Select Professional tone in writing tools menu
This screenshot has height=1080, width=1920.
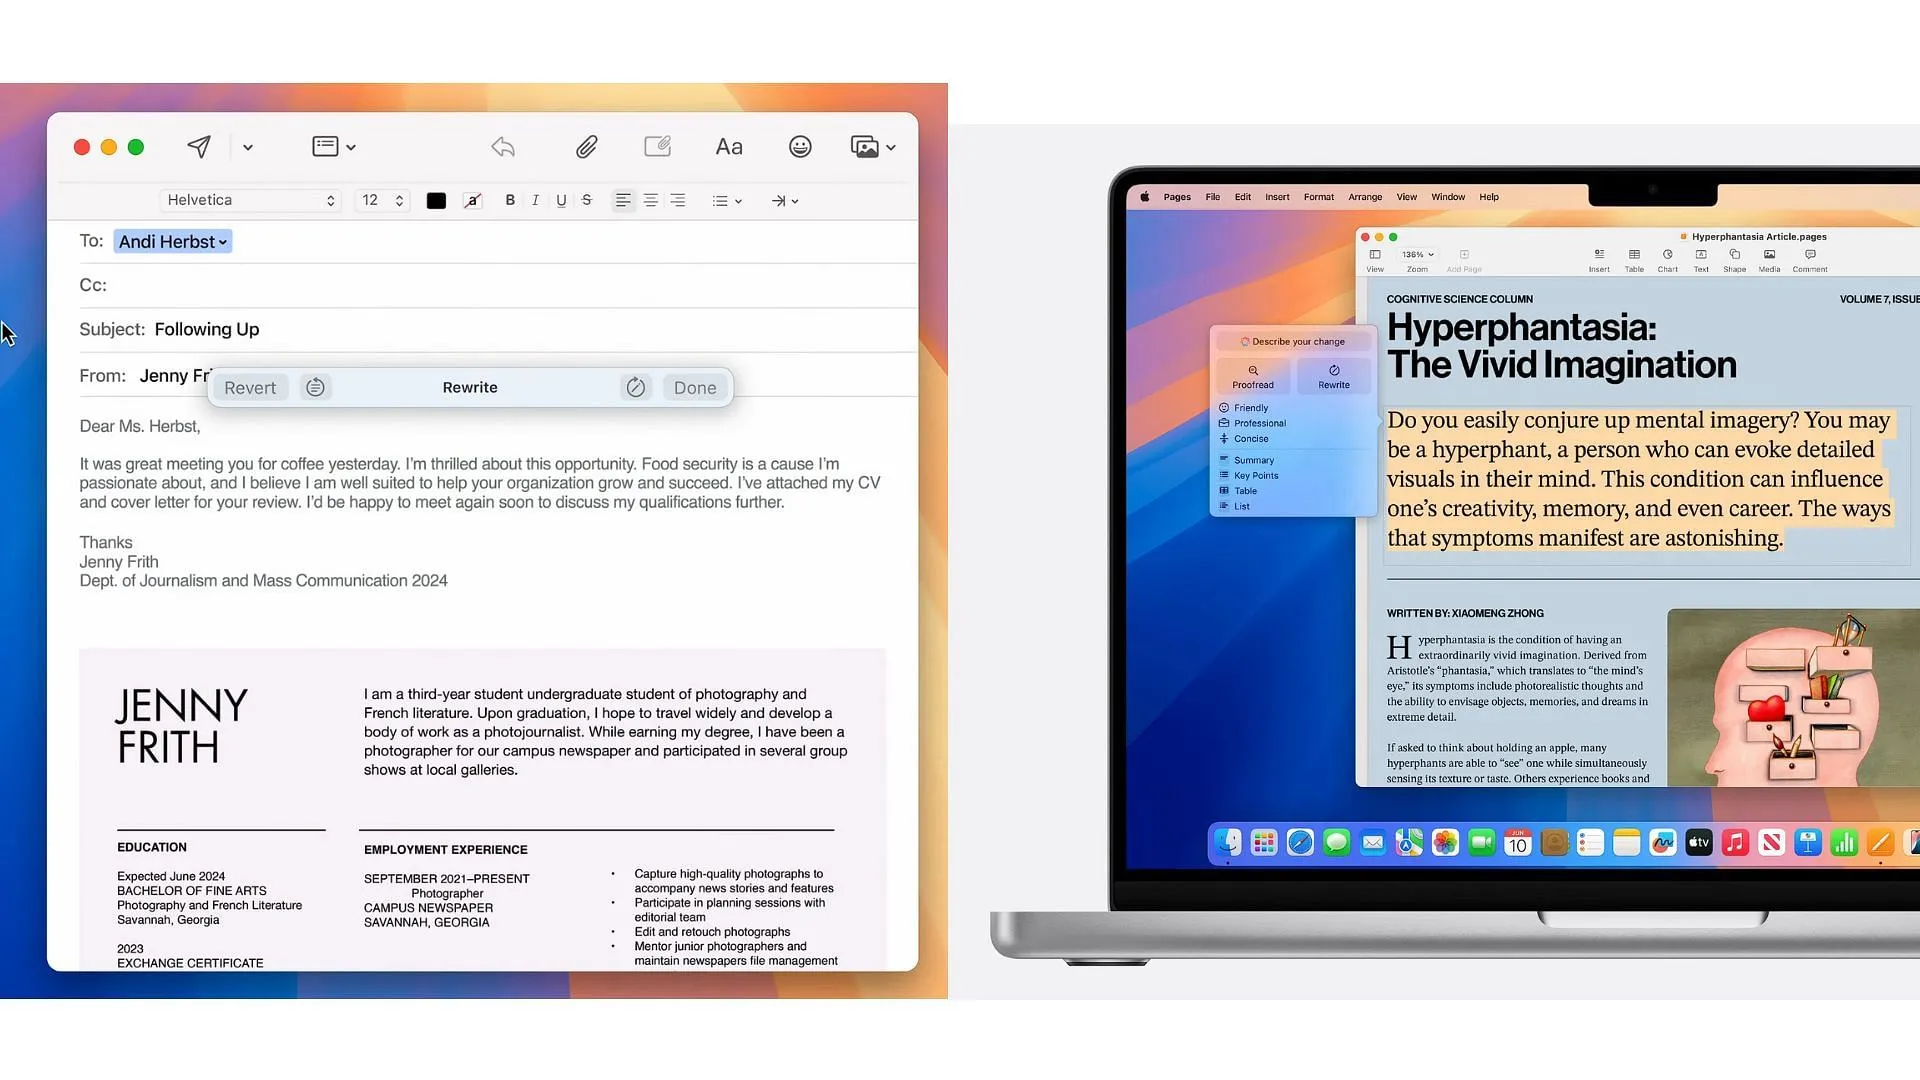1259,423
